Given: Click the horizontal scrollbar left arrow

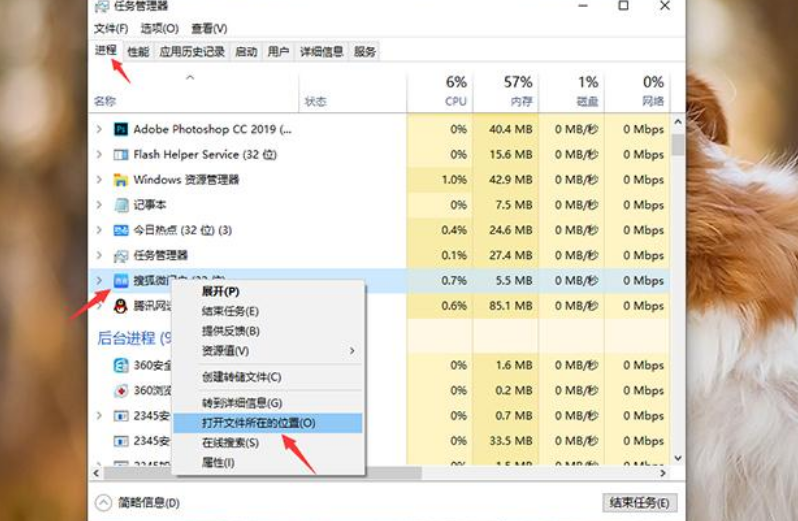Looking at the screenshot, I should tap(97, 473).
